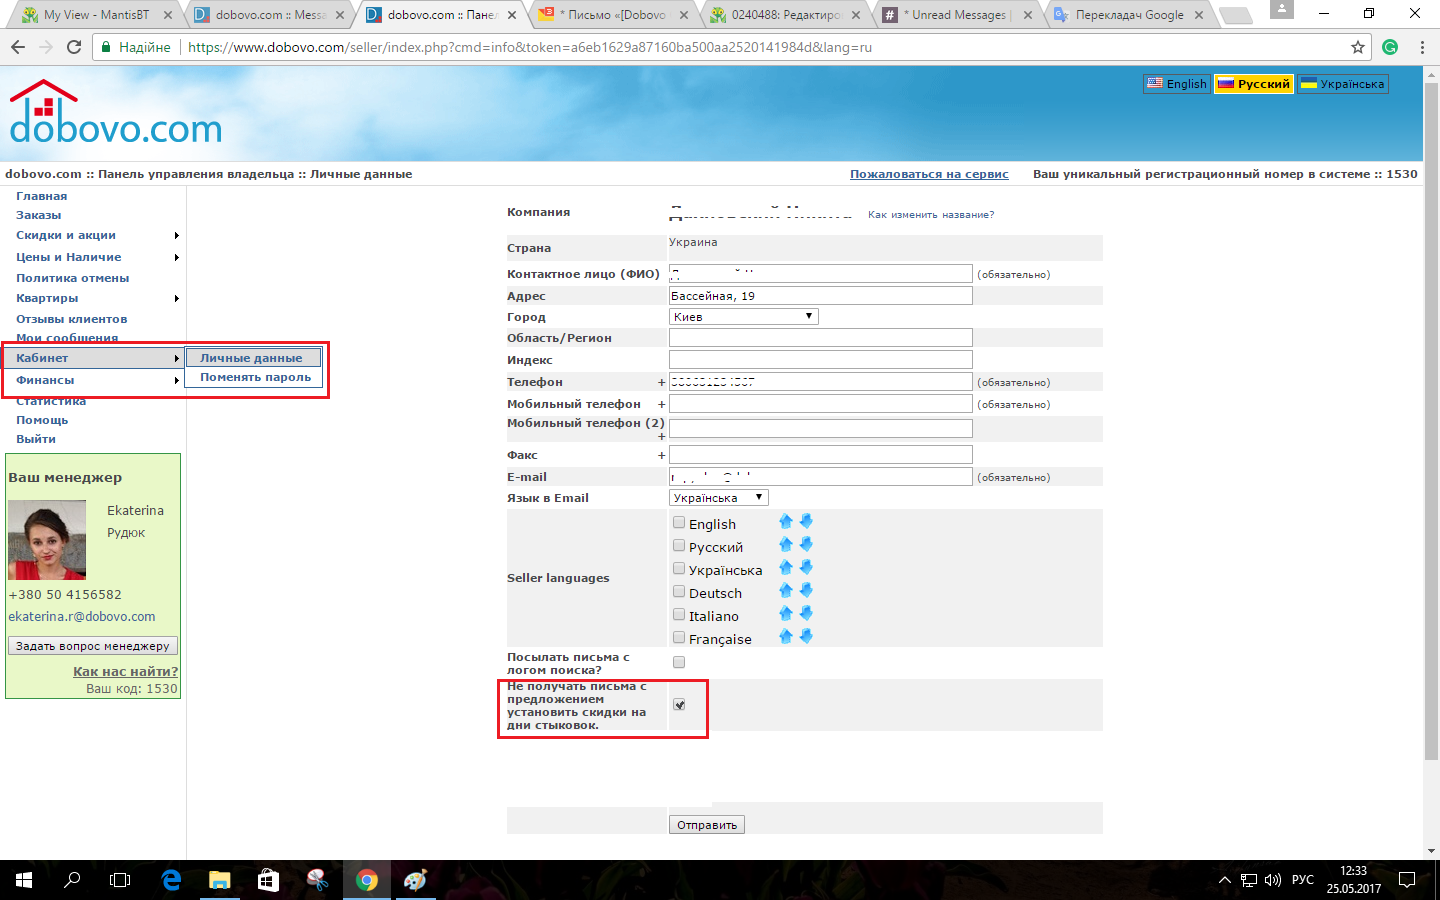Check the Русский seller language box
The image size is (1440, 900).
coord(679,545)
